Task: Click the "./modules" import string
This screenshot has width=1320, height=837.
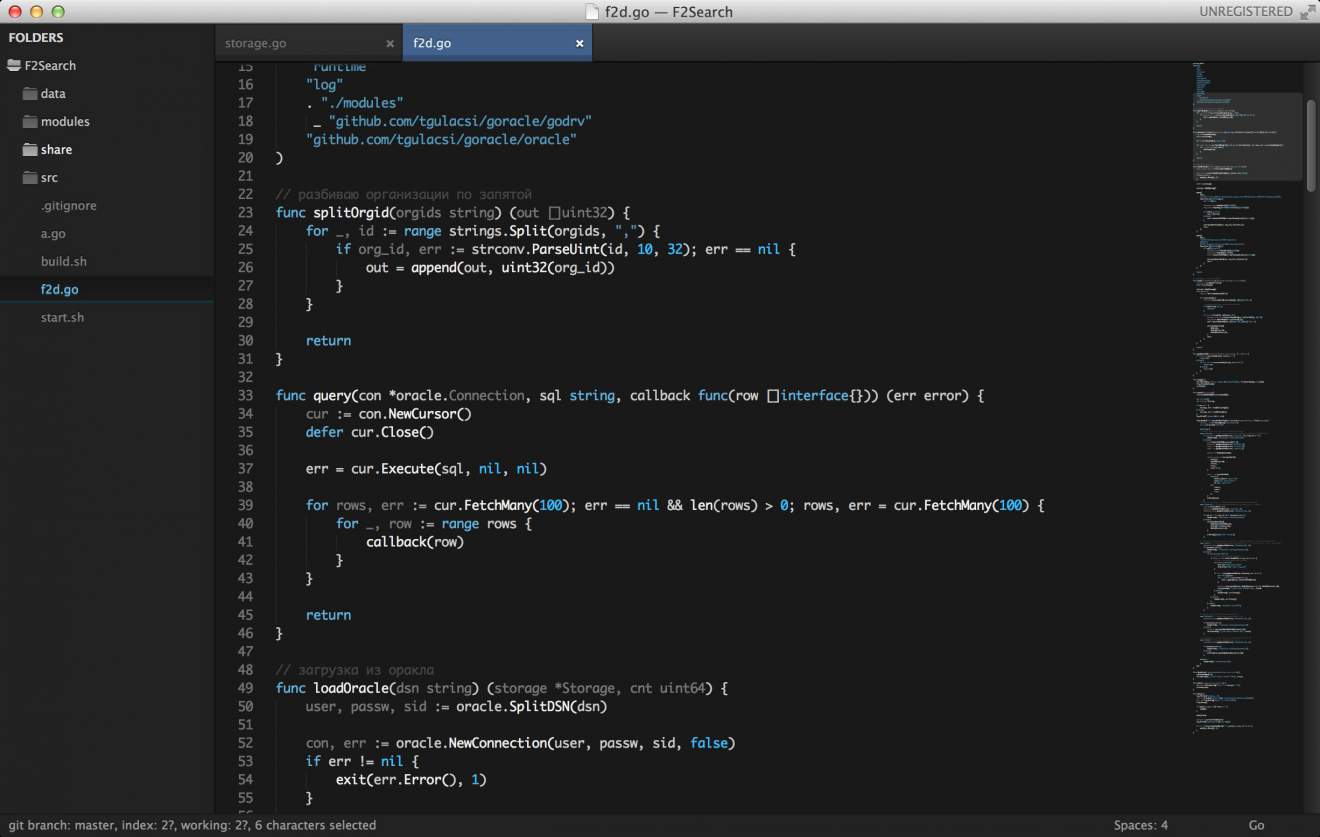Action: [362, 102]
